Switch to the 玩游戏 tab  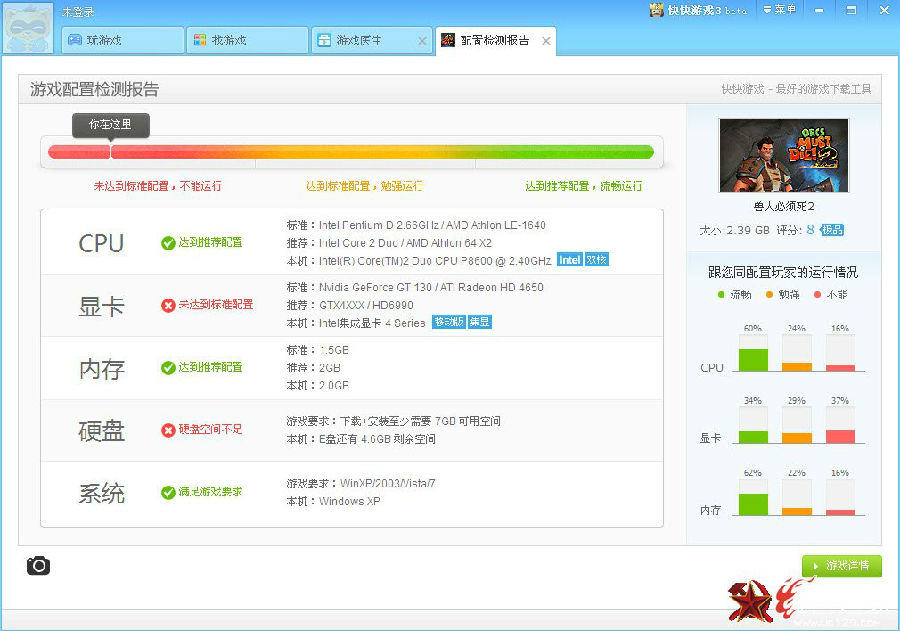click(x=123, y=40)
